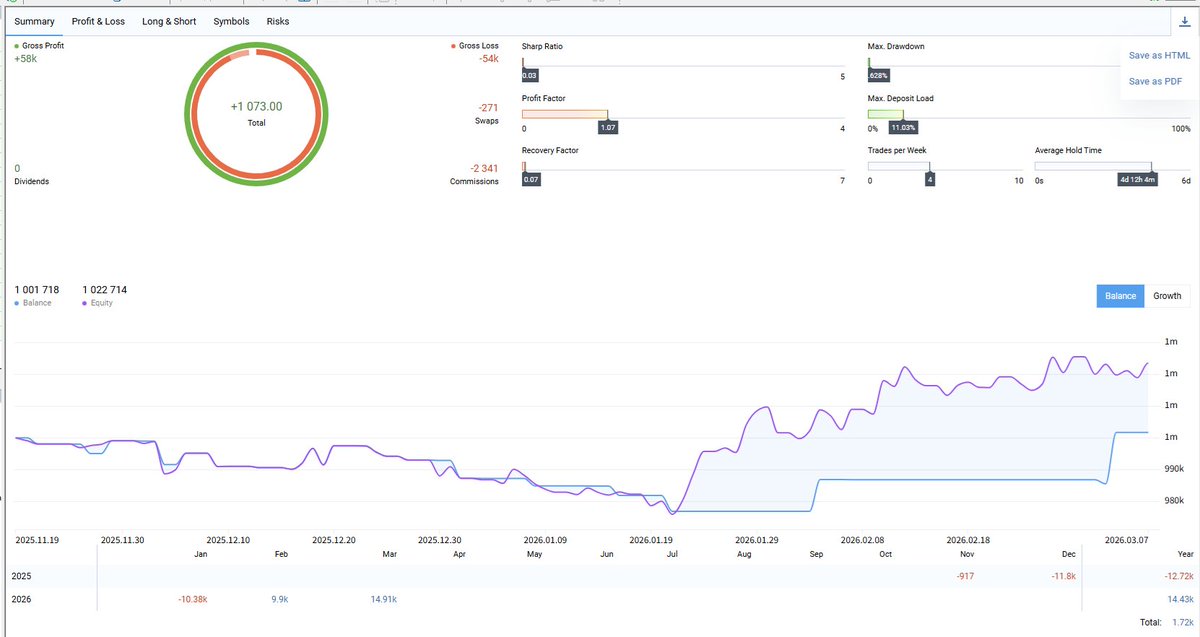Click the Gross Profit legend dot
The width and height of the screenshot is (1200, 637).
tap(17, 46)
